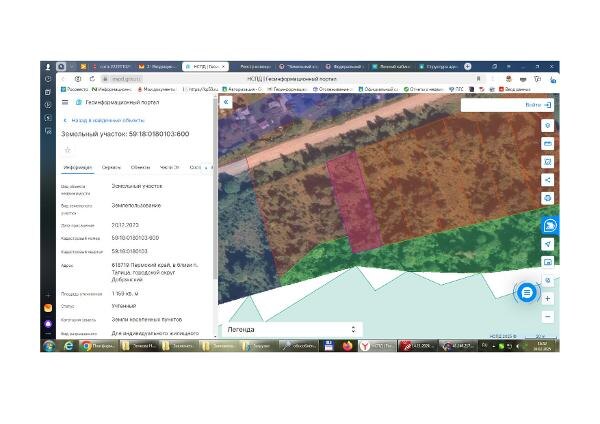Switch to the Сервисы tab
The image size is (600, 424).
click(x=111, y=168)
